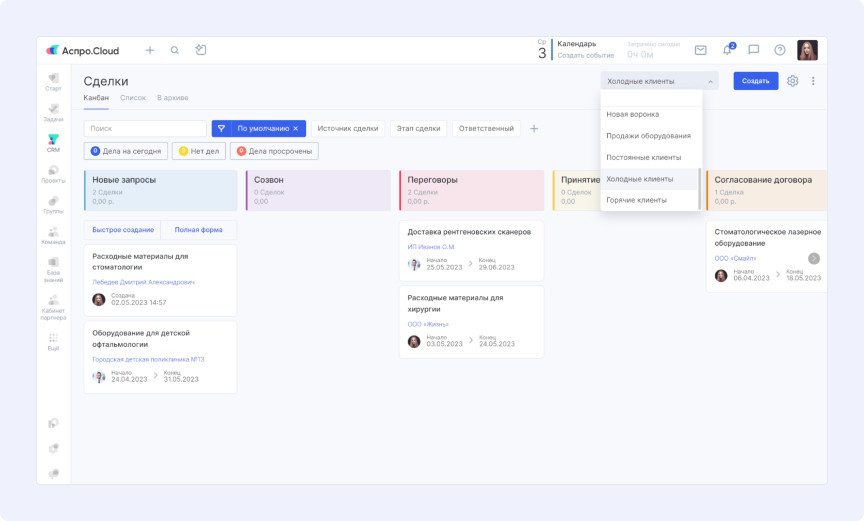Open deal Расходные материалы для стоматологии
Viewport: 864px width, 521px height.
pos(141,262)
